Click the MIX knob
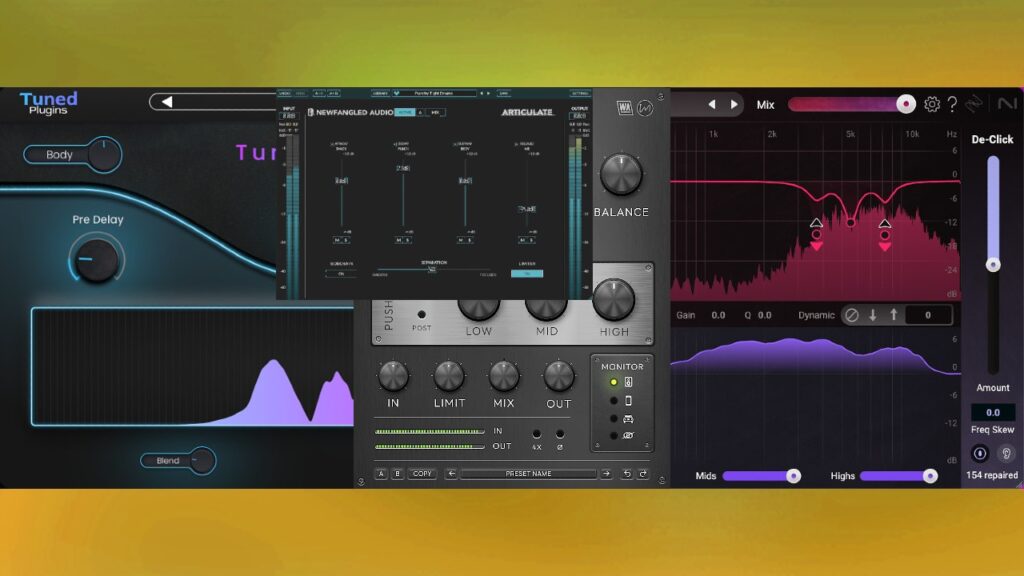 504,376
